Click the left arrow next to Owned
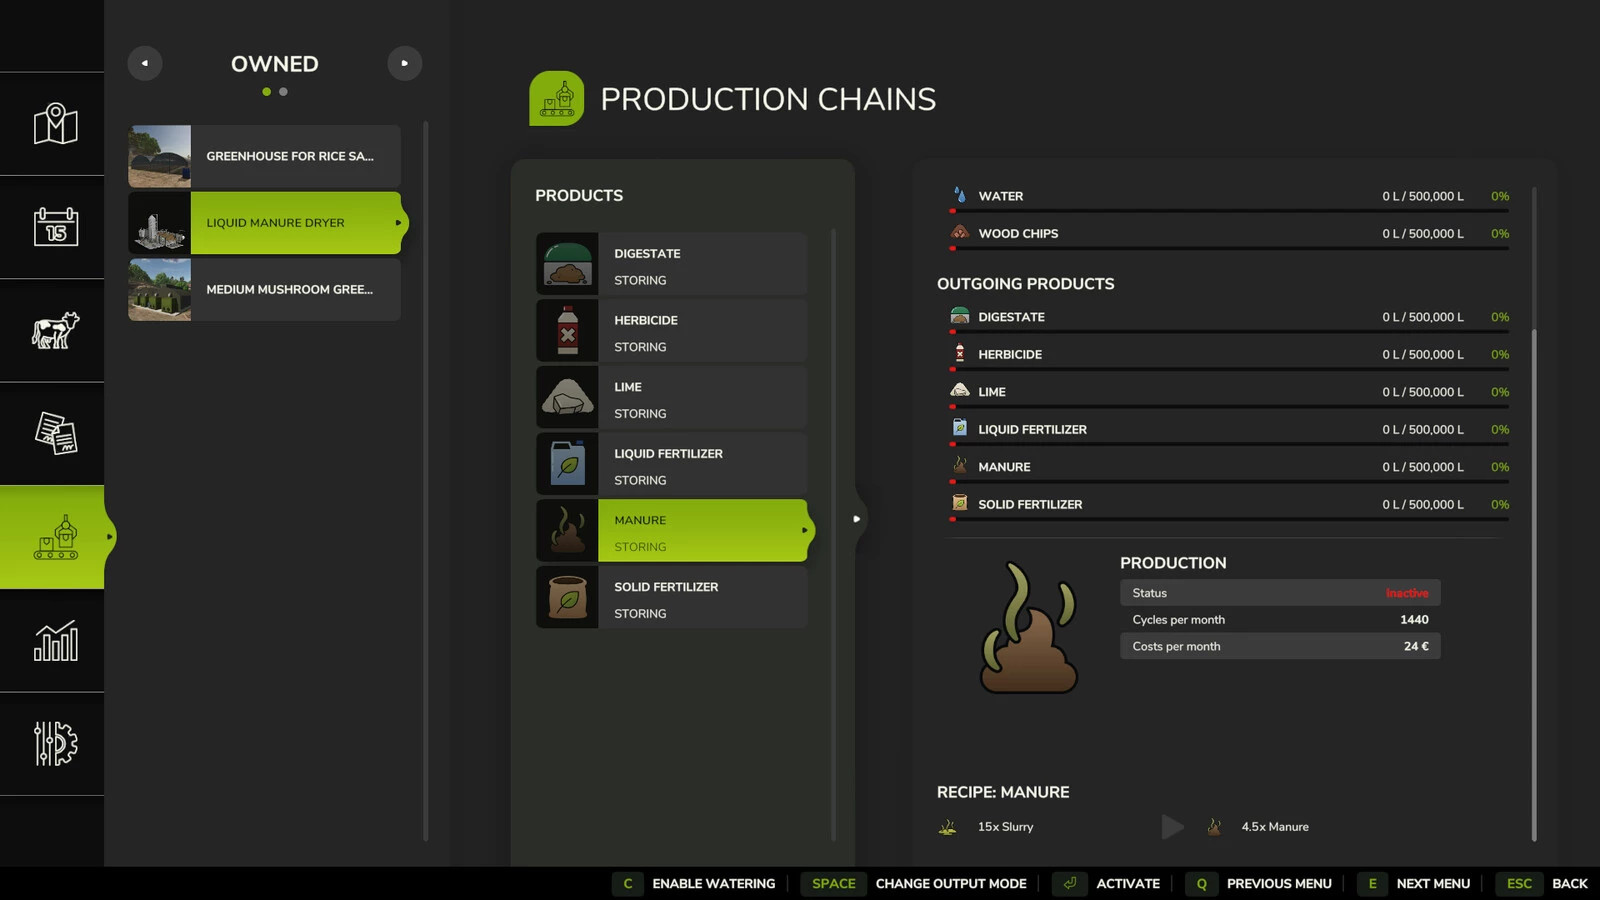 [145, 63]
